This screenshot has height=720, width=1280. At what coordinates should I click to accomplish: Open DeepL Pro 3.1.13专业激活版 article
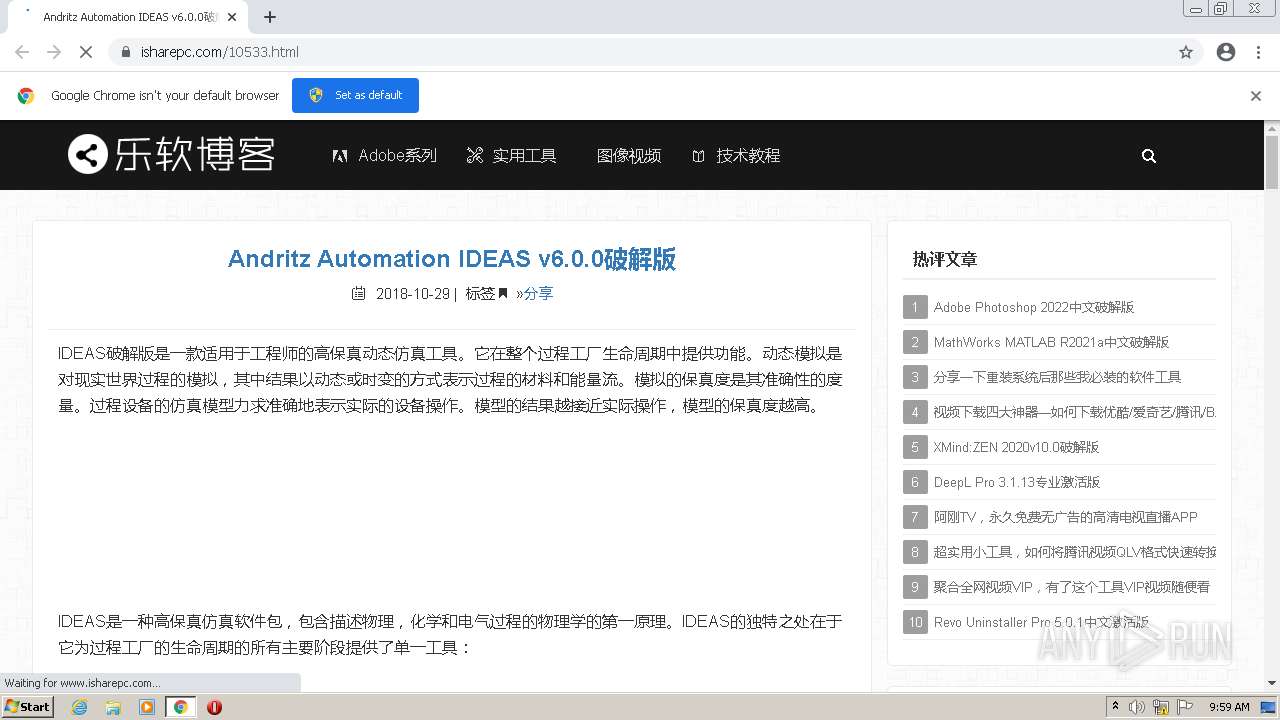click(1016, 482)
